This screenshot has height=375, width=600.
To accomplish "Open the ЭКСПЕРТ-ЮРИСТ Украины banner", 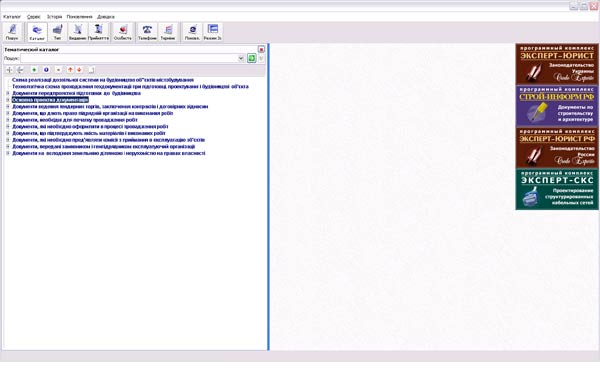I will pyautogui.click(x=557, y=64).
